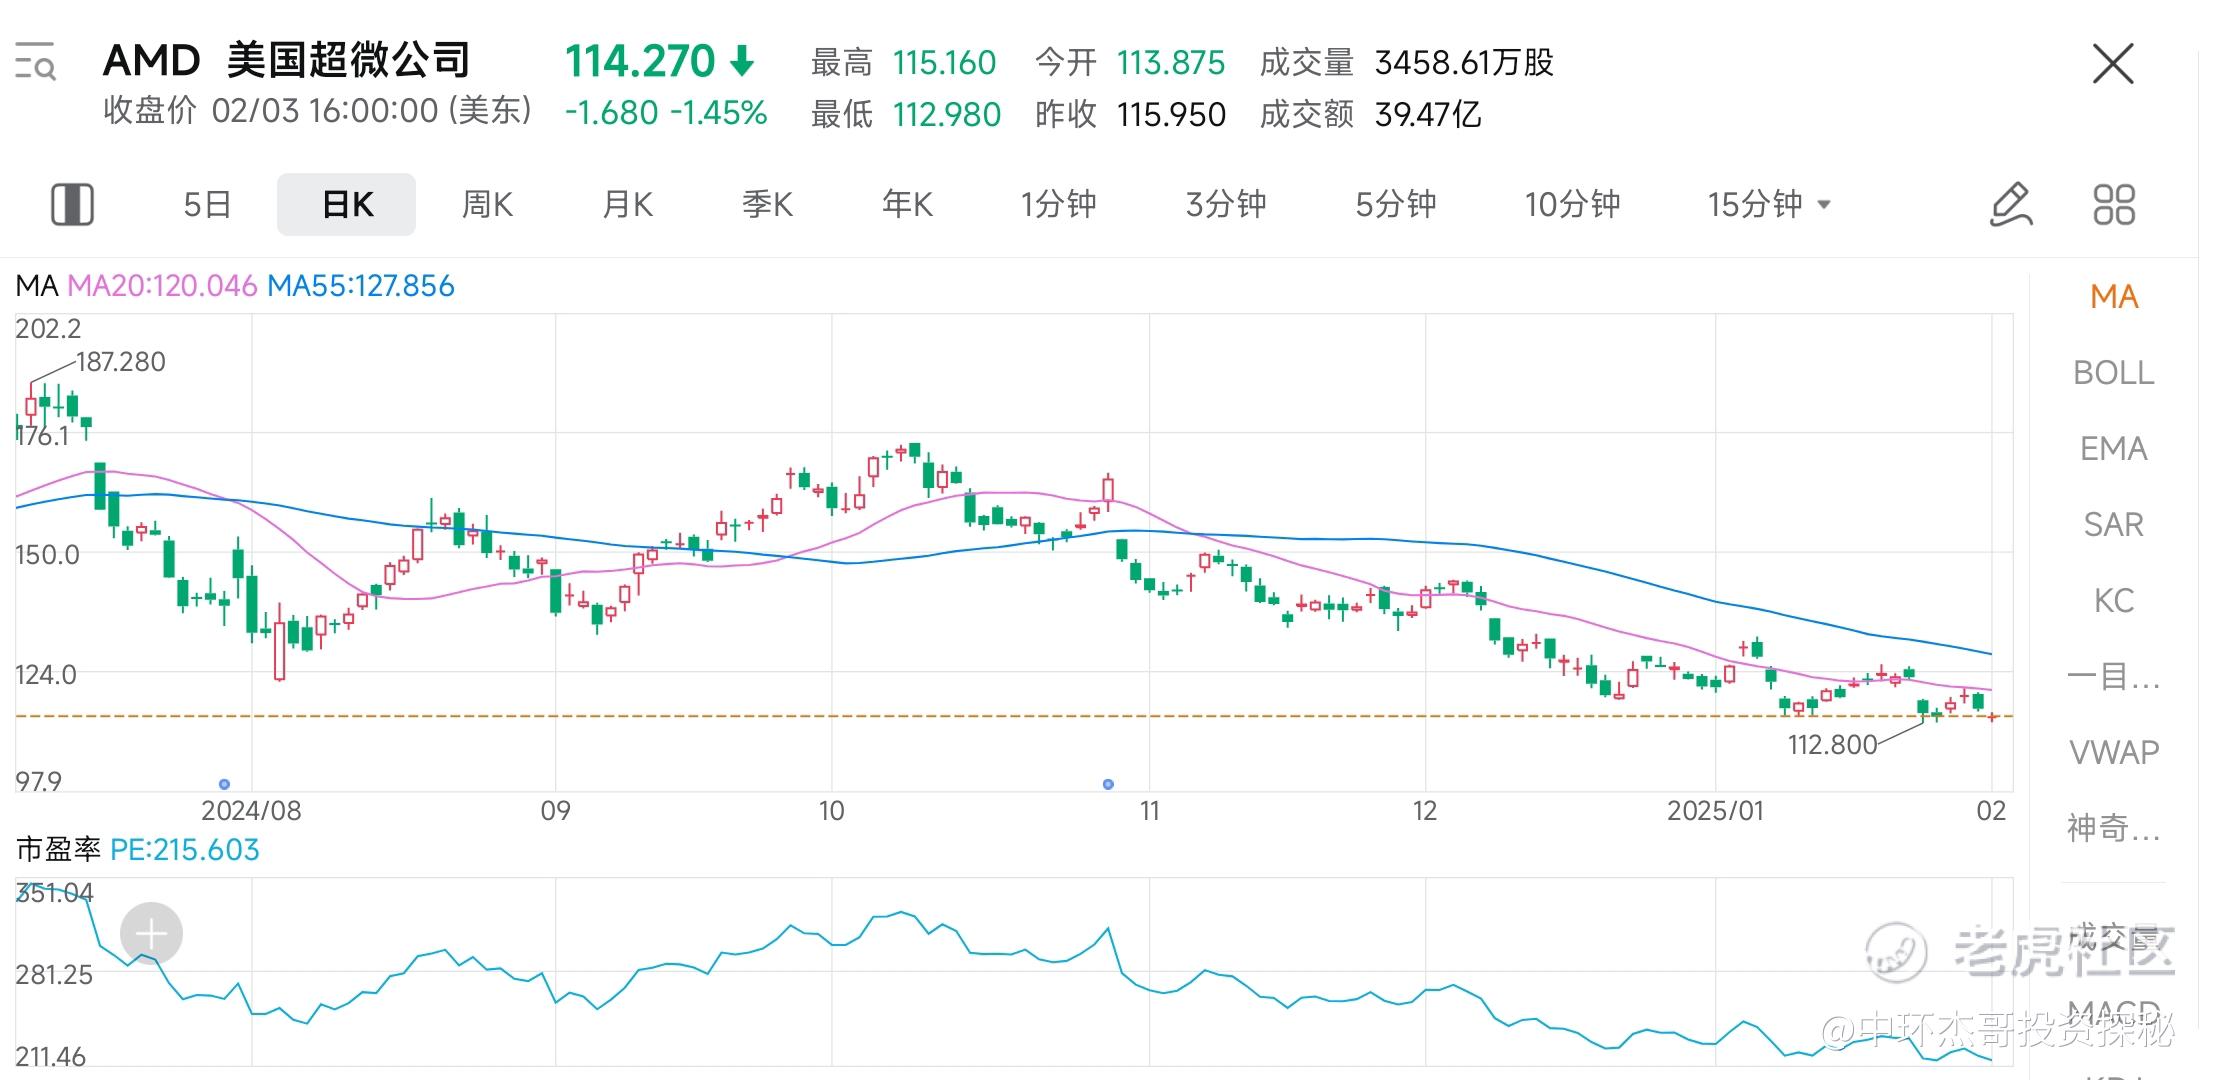Click the 收盘价 02/03 16:00:00 timestamp

pyautogui.click(x=318, y=110)
